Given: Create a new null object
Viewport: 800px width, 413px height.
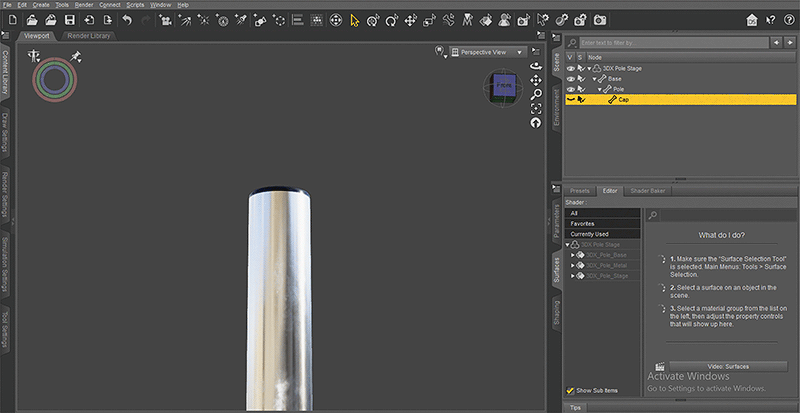Looking at the screenshot, I should pos(279,20).
